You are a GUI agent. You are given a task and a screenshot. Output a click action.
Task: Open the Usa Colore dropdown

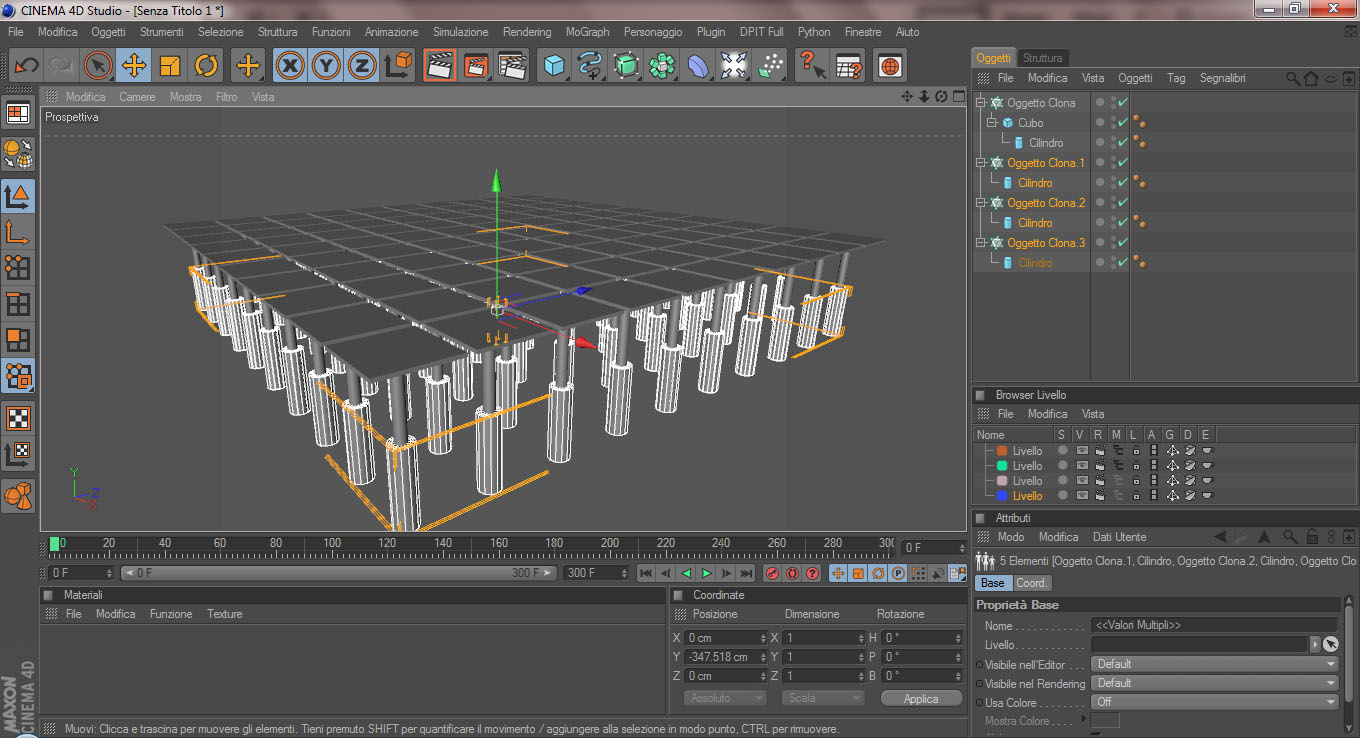click(x=1215, y=702)
